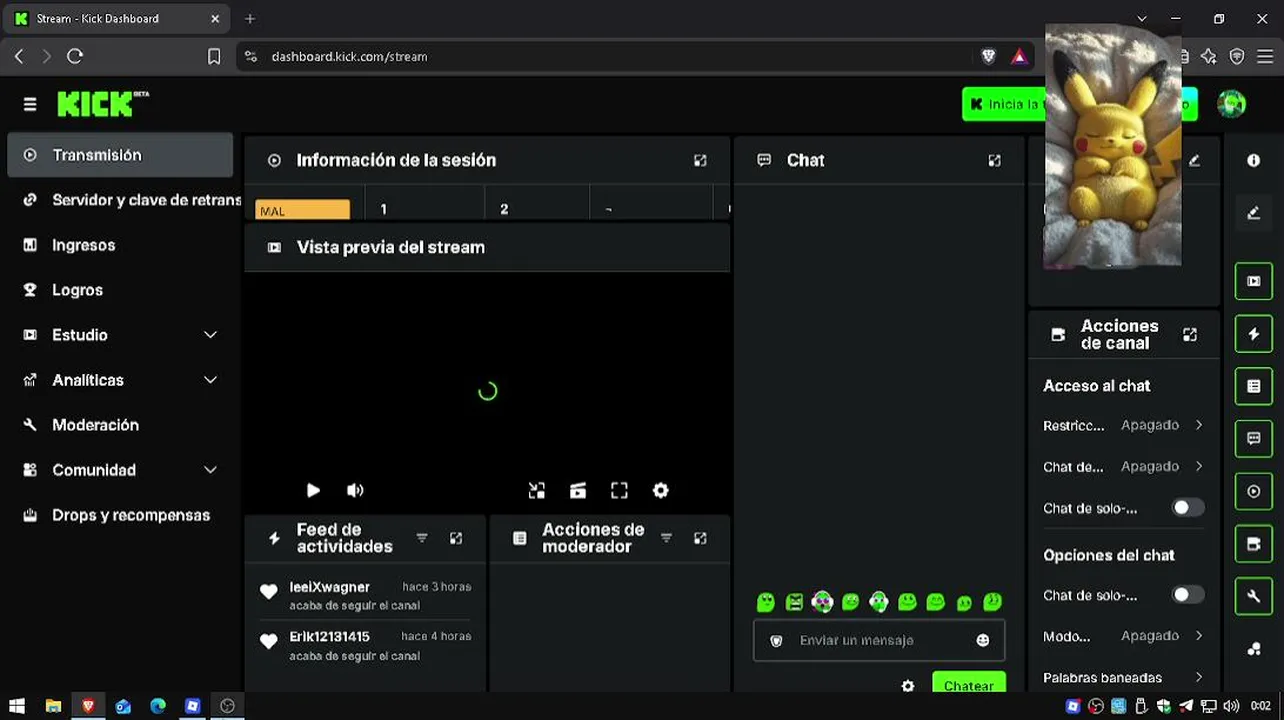Pop out the Acciones de moderador panel

point(700,538)
